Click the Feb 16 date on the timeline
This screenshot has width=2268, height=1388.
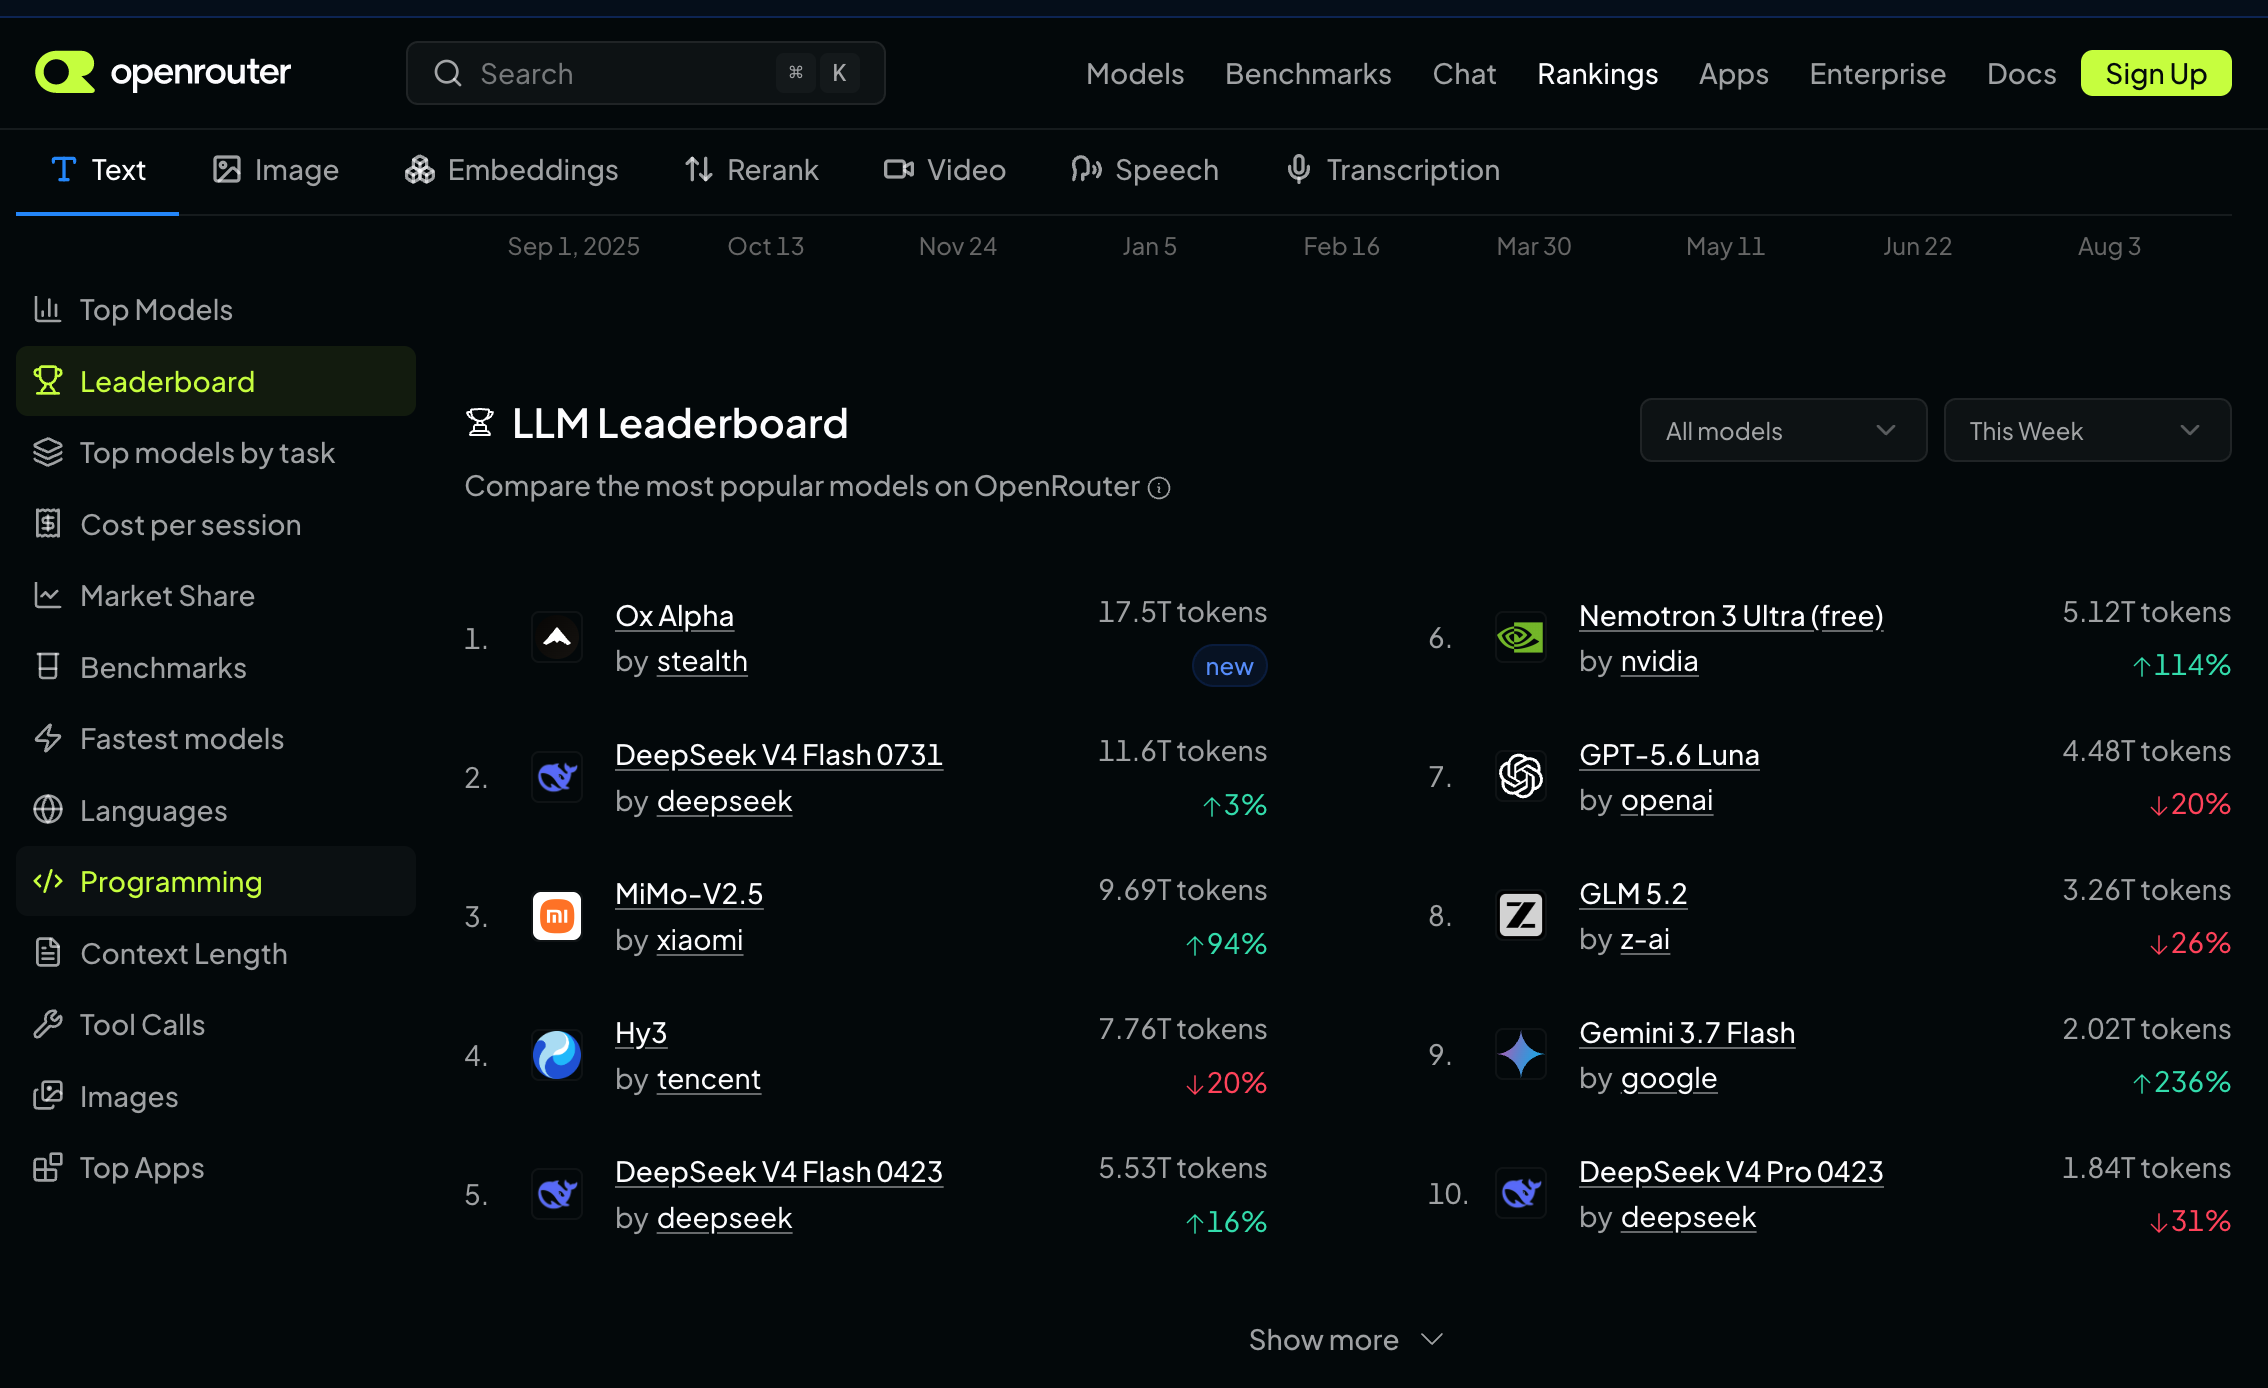1341,246
